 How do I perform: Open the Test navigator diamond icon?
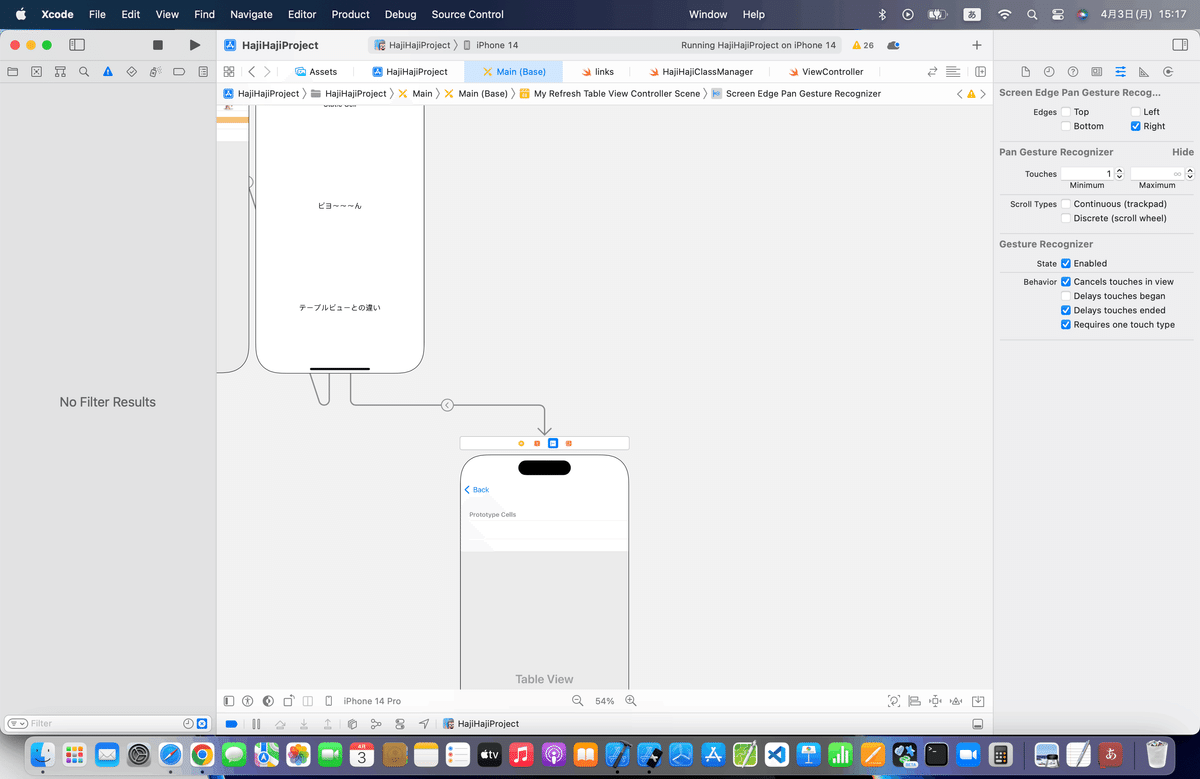tap(131, 72)
